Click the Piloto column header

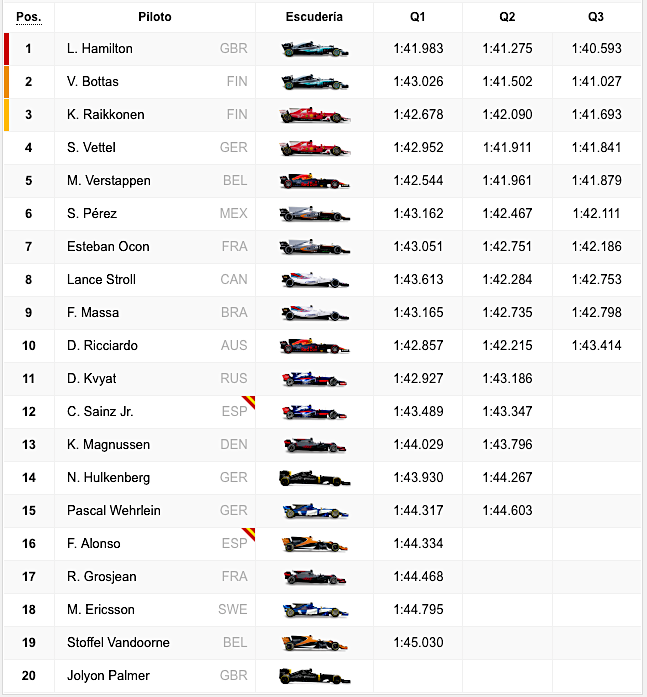[x=154, y=17]
